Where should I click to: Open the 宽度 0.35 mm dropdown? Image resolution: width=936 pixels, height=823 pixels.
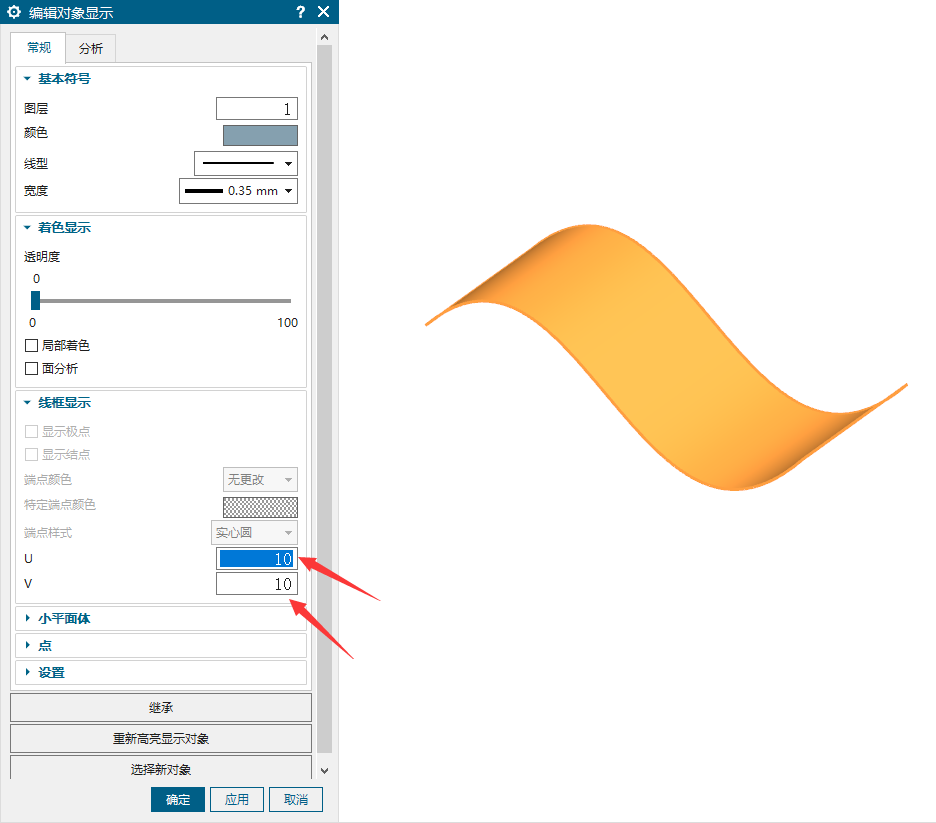point(238,191)
